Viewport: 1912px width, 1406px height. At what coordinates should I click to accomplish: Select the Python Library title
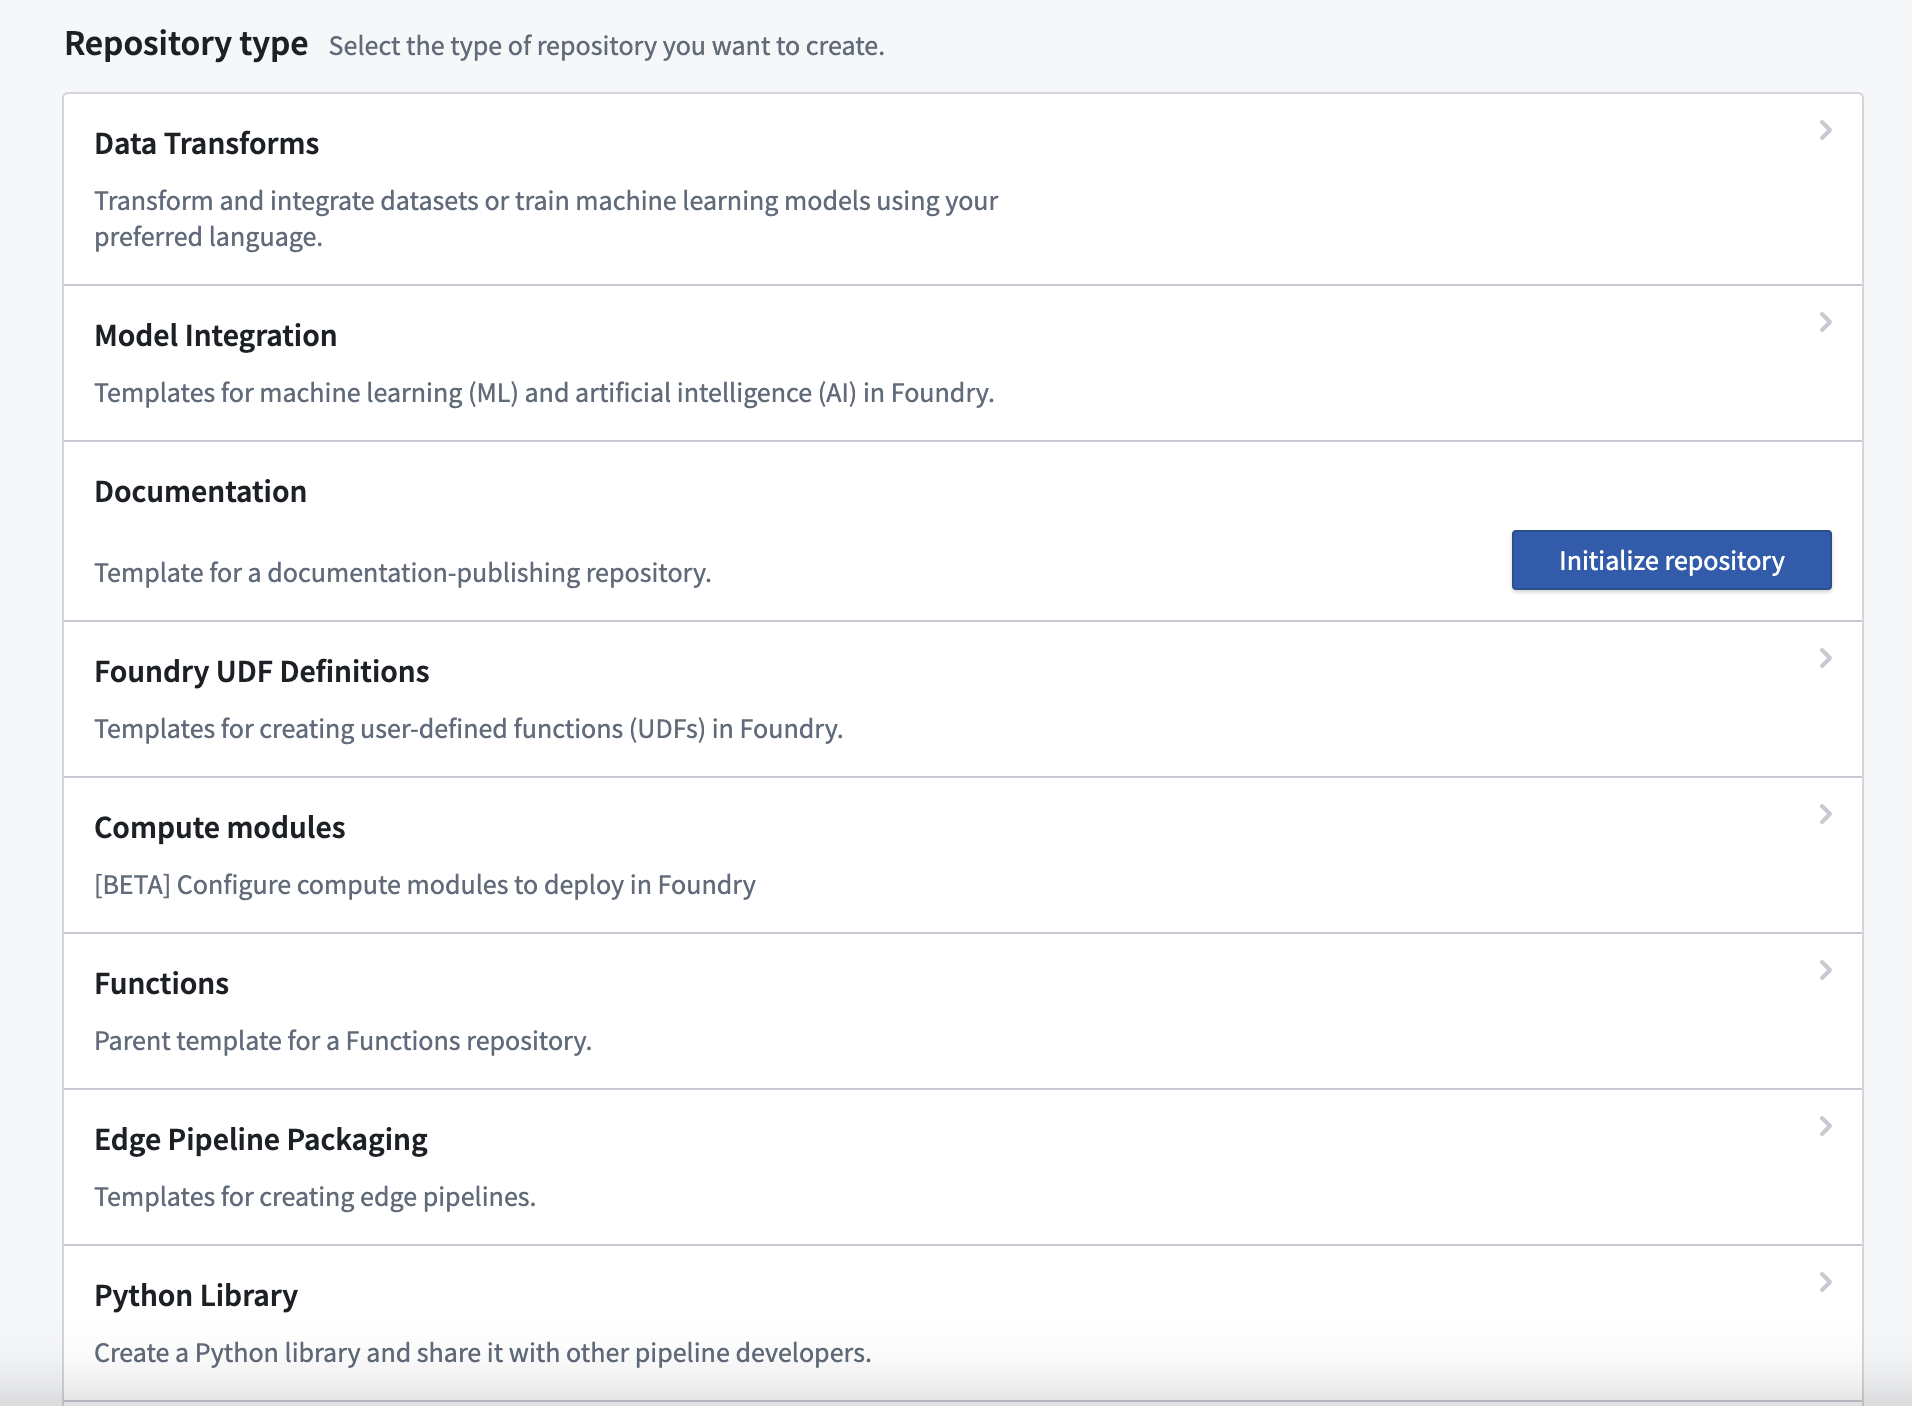[x=196, y=1296]
